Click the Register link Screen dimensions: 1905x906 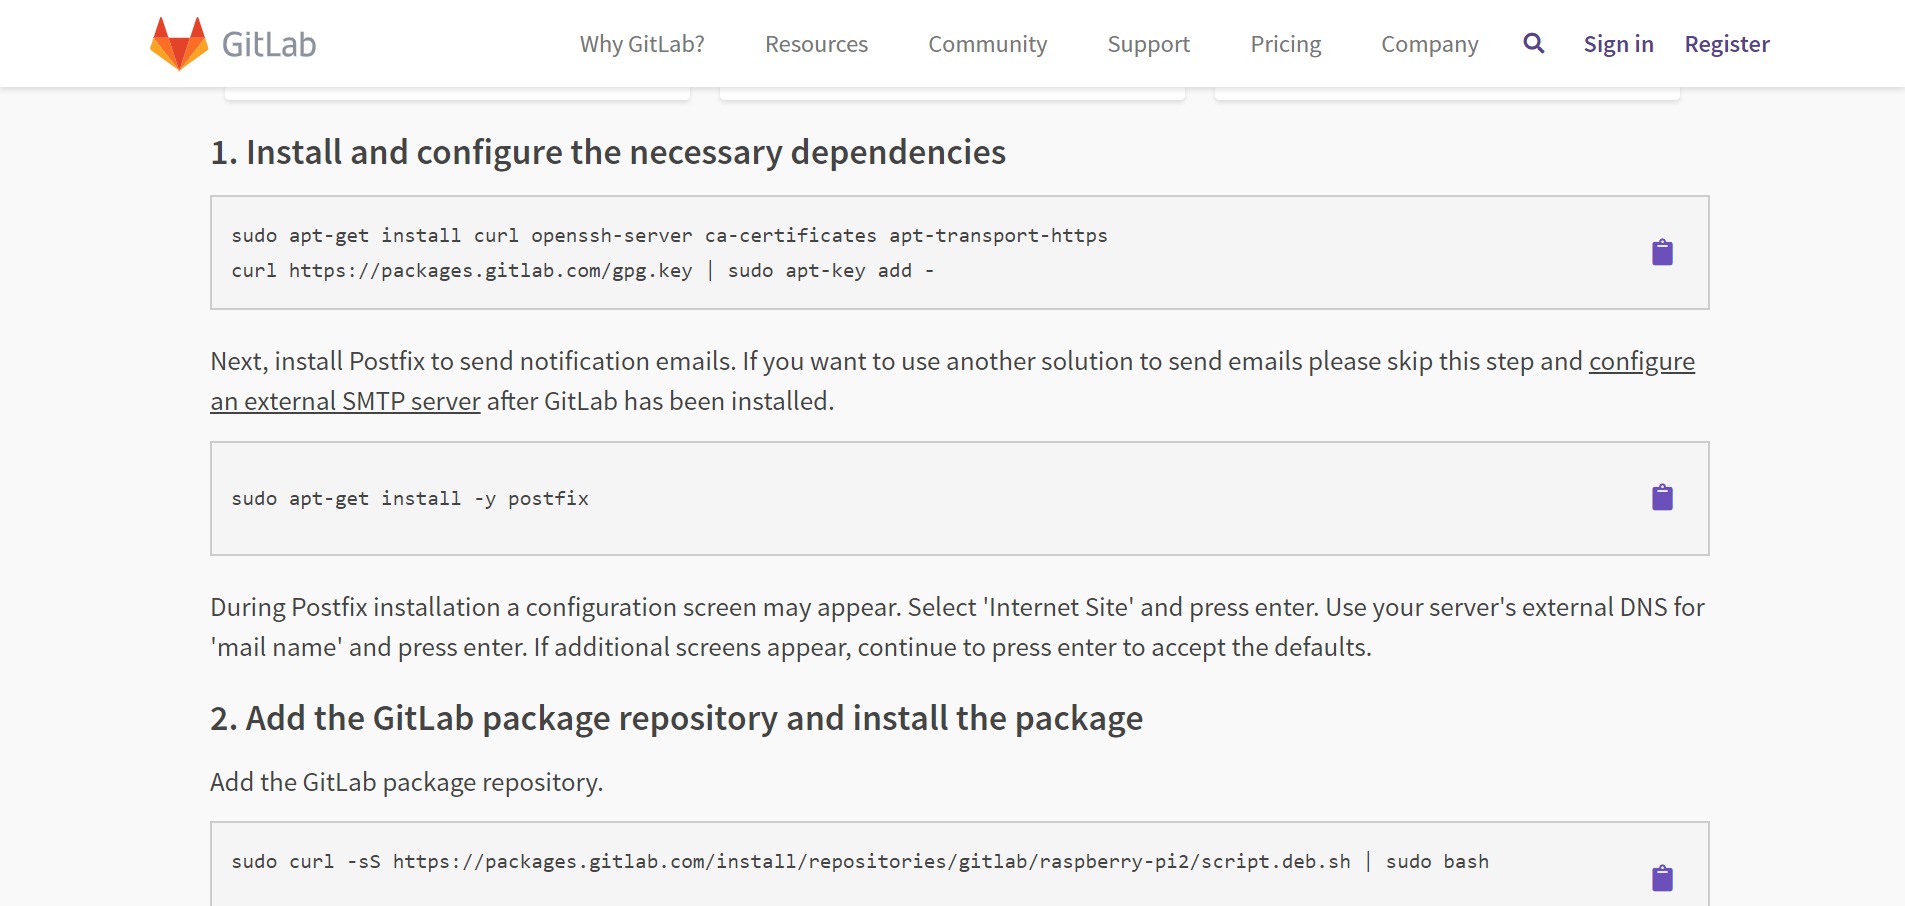click(1726, 44)
